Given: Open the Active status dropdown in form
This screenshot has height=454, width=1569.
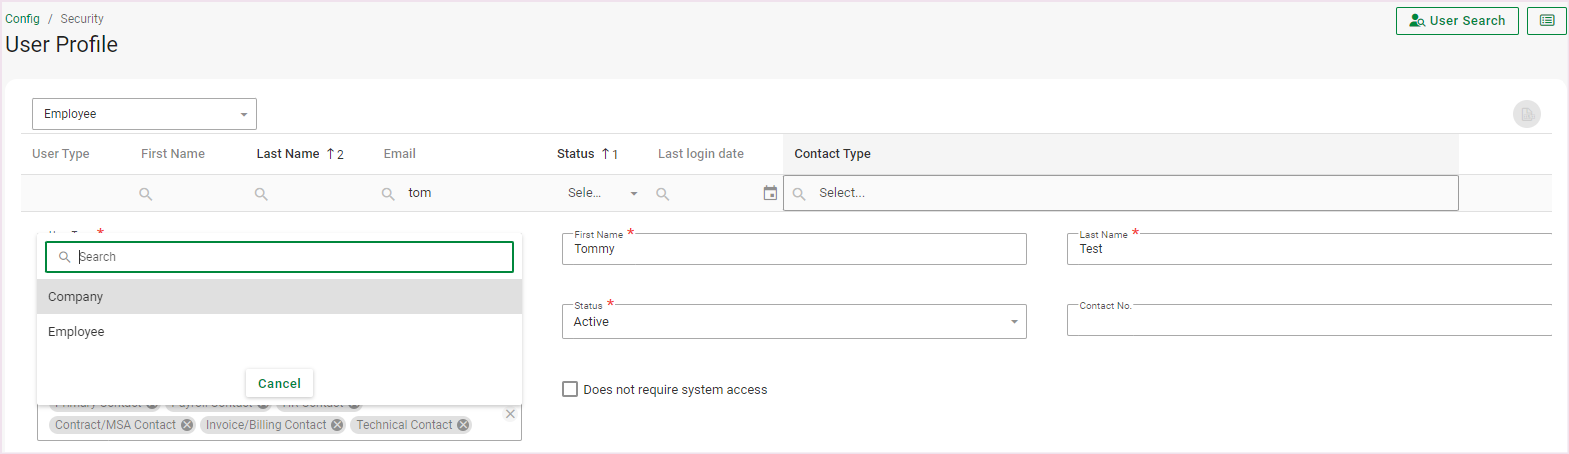Looking at the screenshot, I should coord(794,322).
